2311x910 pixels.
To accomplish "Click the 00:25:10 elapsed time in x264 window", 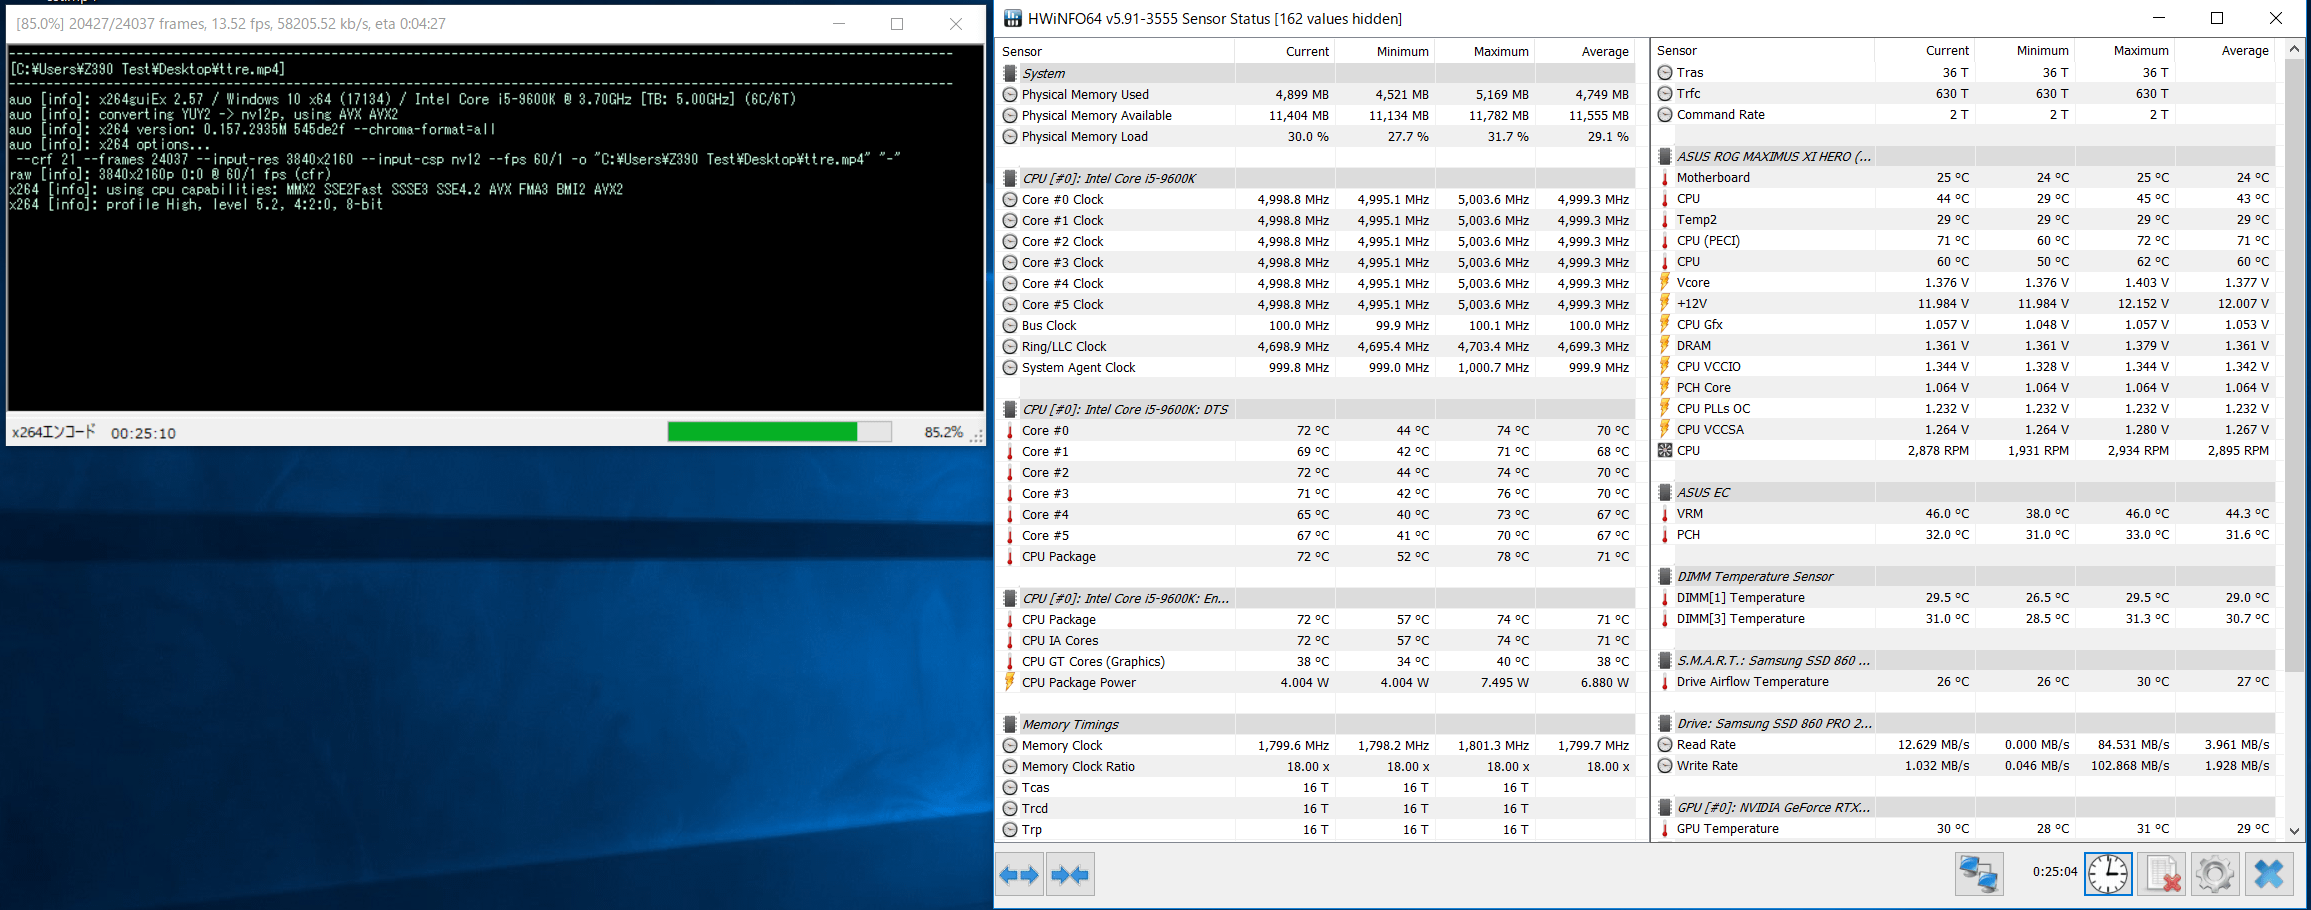I will 143,433.
